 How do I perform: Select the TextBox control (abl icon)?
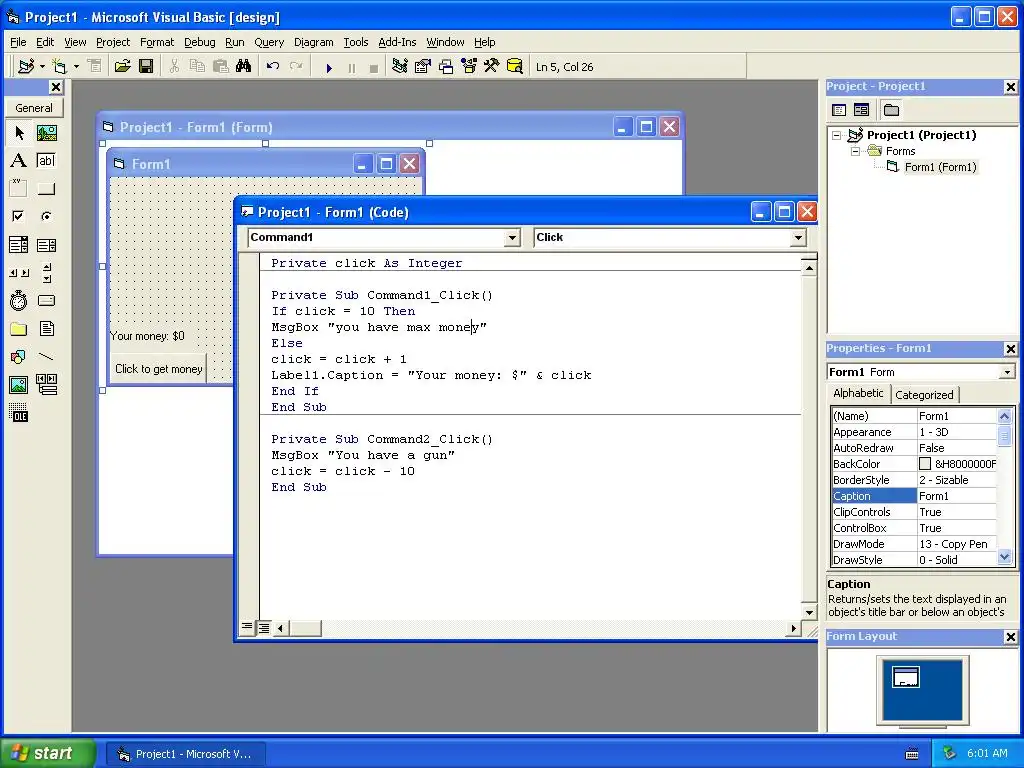coord(46,161)
